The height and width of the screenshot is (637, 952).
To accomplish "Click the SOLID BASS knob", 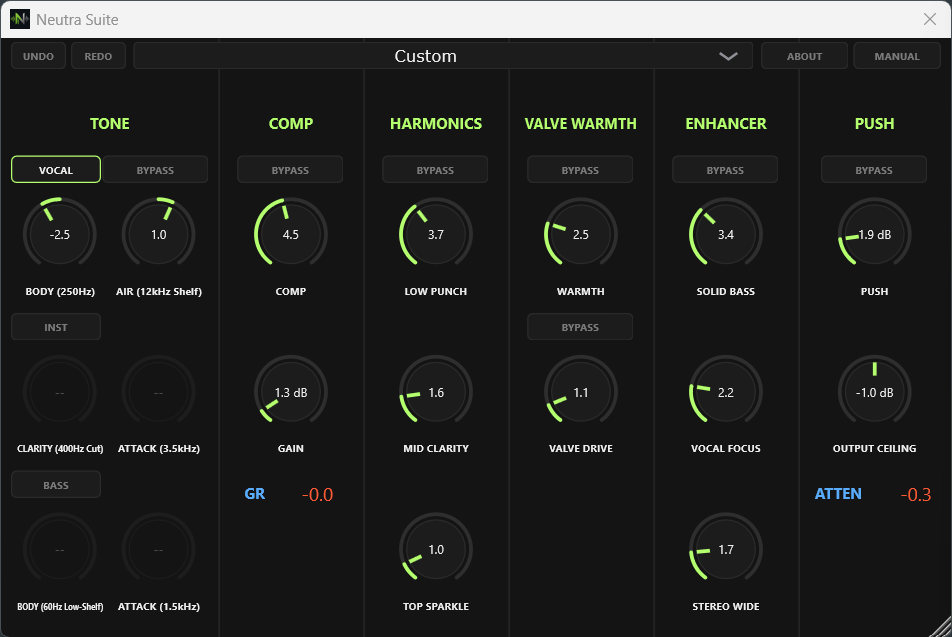I will coord(726,234).
